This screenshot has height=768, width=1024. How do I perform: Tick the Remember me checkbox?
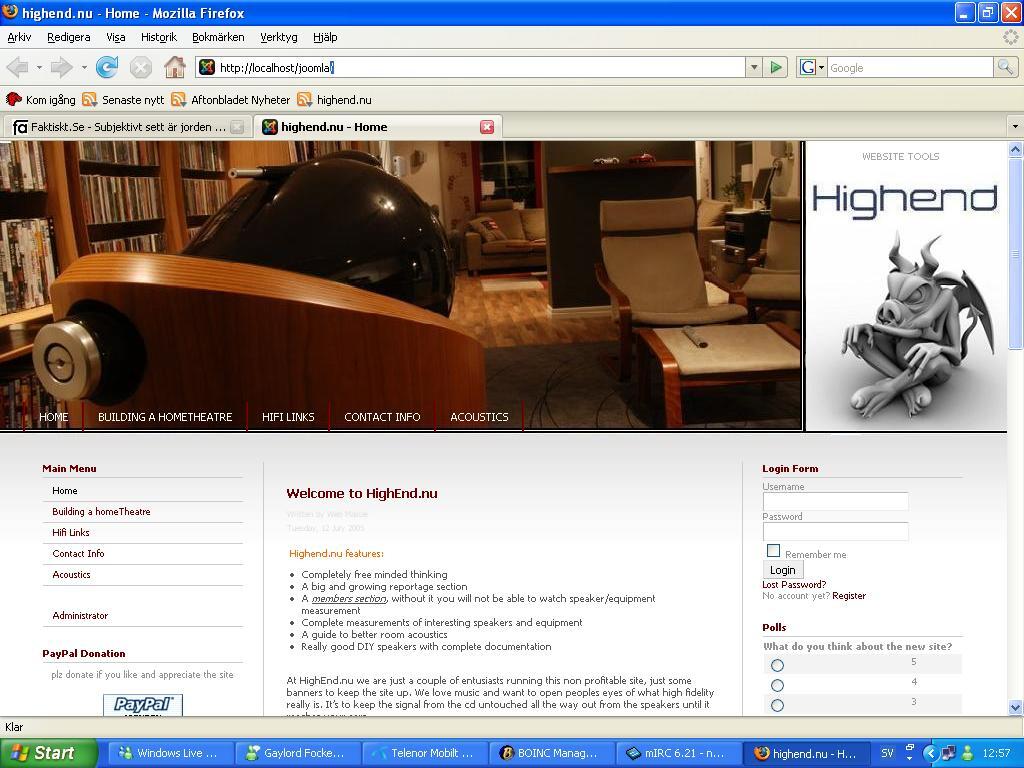[x=773, y=551]
